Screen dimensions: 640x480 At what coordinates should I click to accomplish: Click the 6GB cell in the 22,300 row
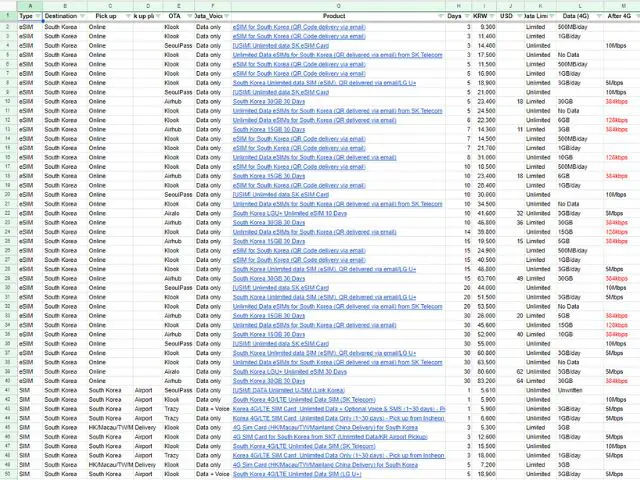[x=580, y=120]
